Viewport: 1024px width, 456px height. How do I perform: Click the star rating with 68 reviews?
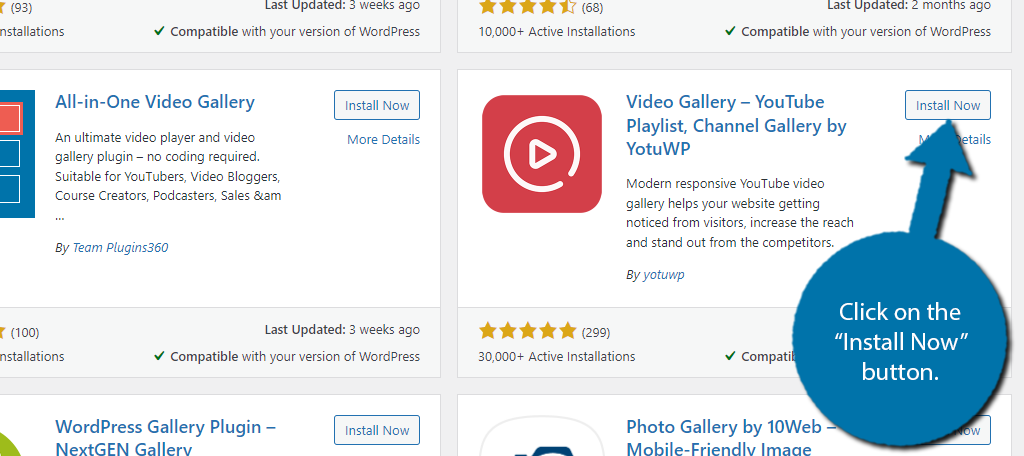(x=528, y=7)
